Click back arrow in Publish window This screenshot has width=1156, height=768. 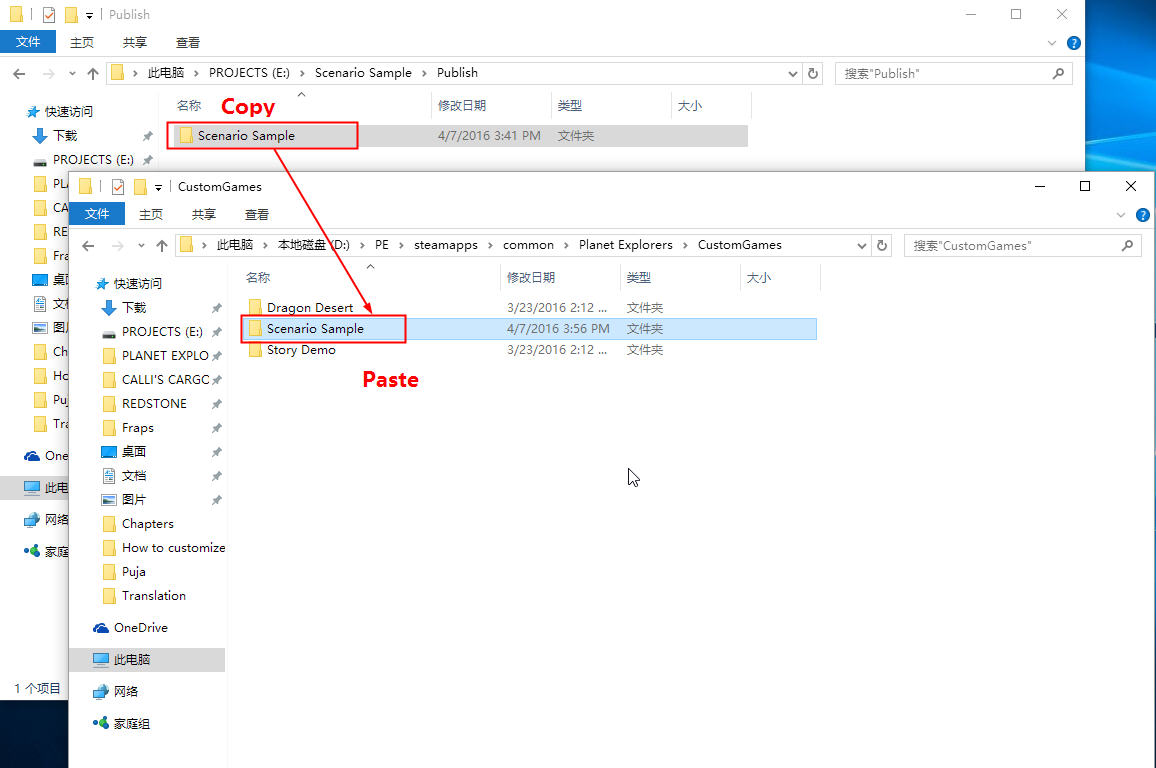click(19, 74)
